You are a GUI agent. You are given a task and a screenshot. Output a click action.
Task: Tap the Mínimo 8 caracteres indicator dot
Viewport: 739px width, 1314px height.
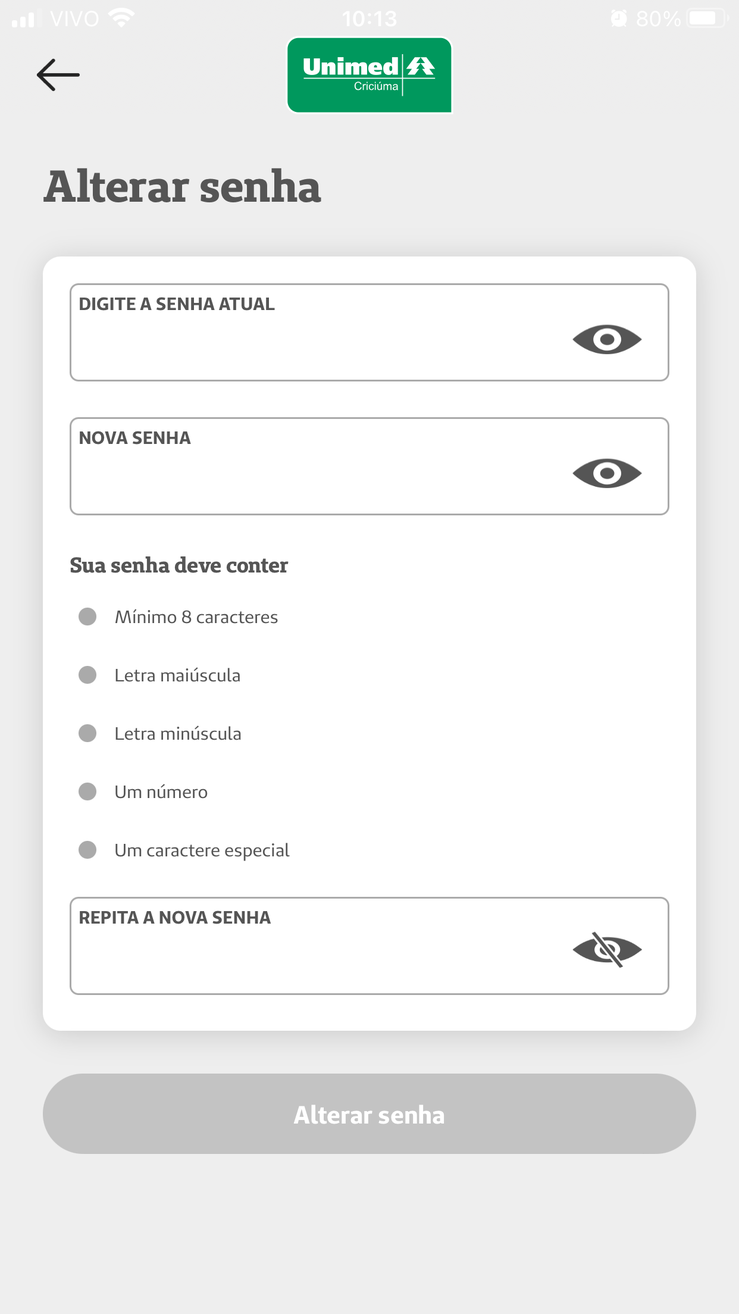[x=88, y=616]
